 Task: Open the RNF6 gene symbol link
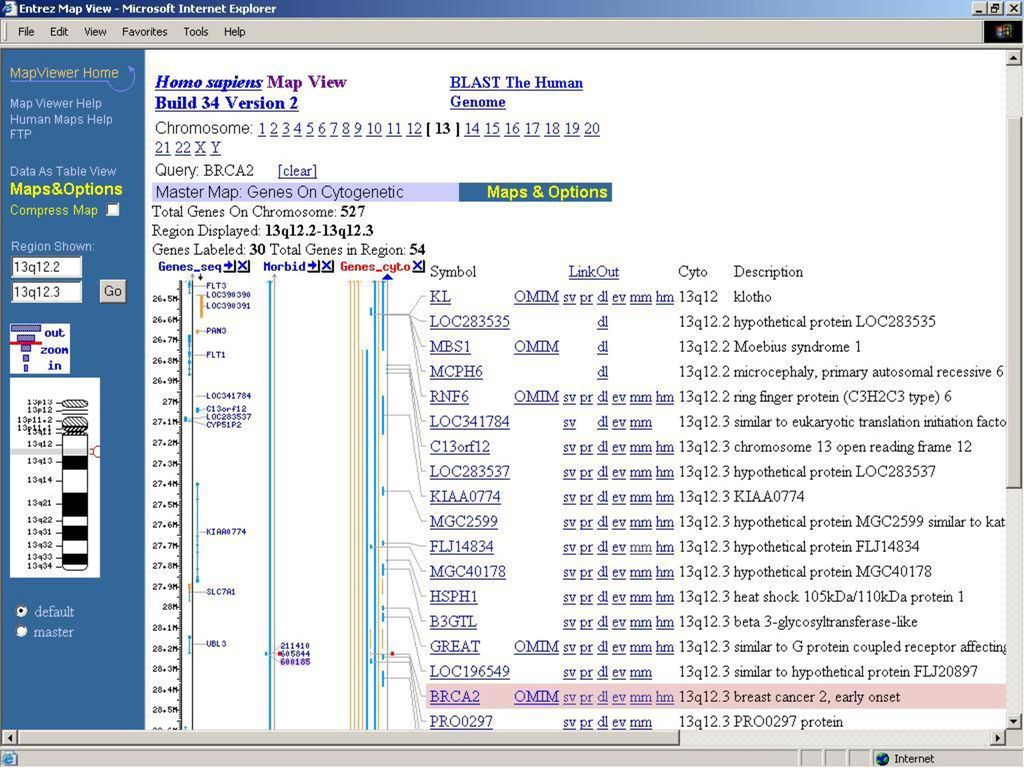tap(449, 396)
